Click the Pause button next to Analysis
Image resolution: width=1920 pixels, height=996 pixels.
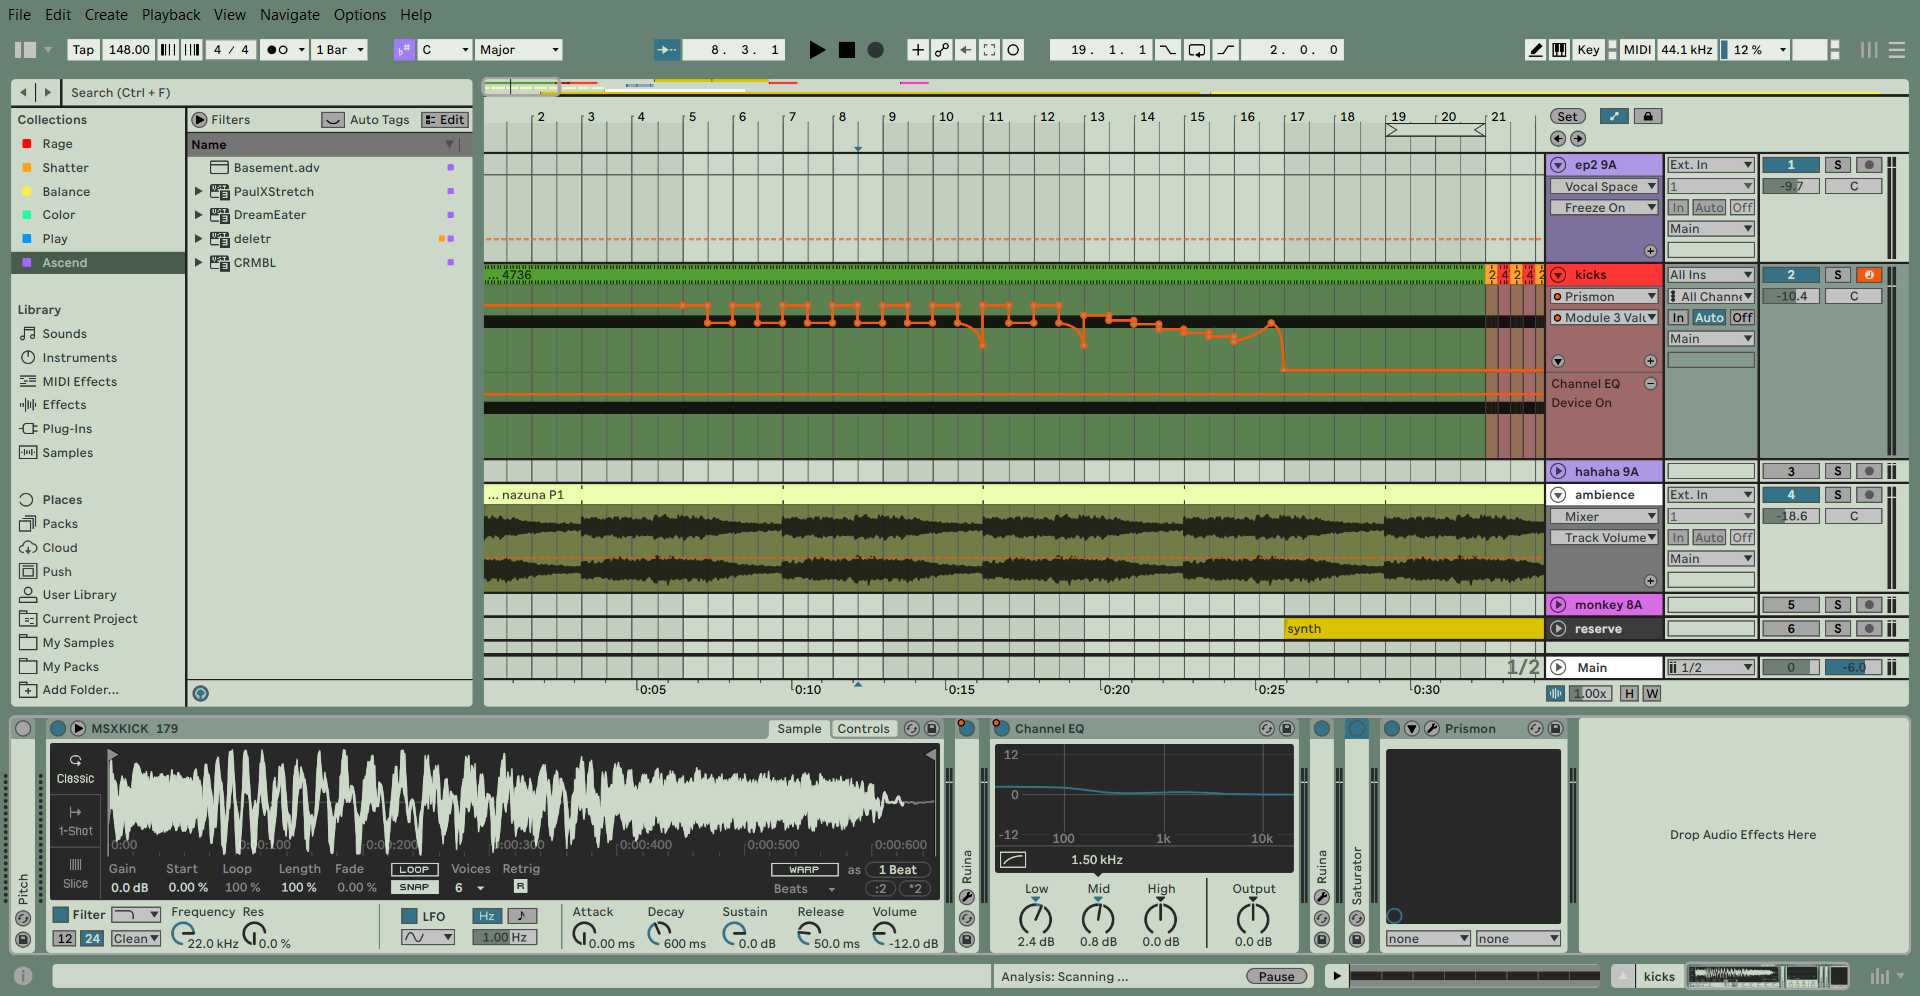1276,977
